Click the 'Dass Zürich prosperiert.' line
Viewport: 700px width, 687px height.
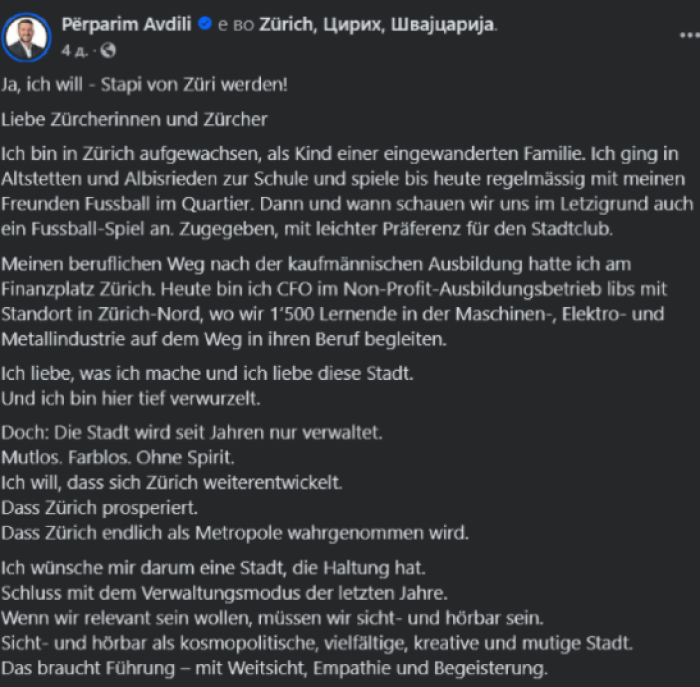99,508
